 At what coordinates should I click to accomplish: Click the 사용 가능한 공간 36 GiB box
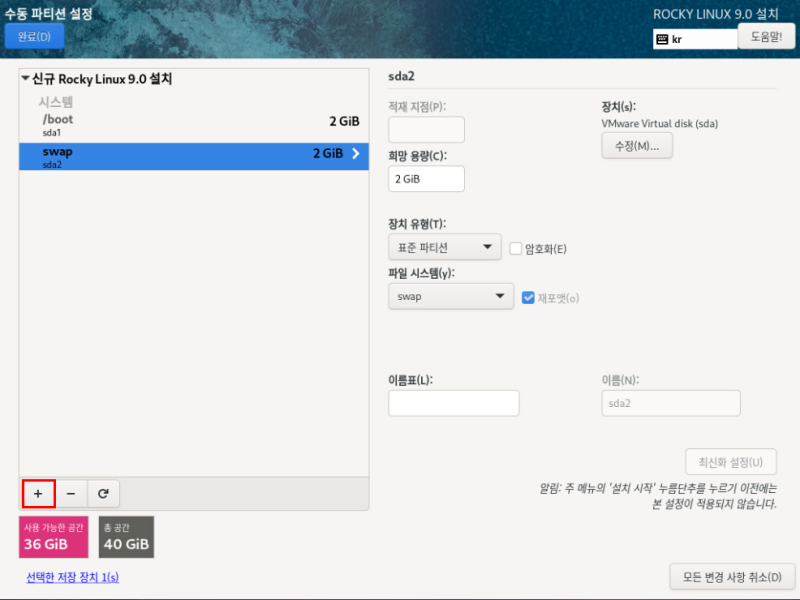[54, 537]
